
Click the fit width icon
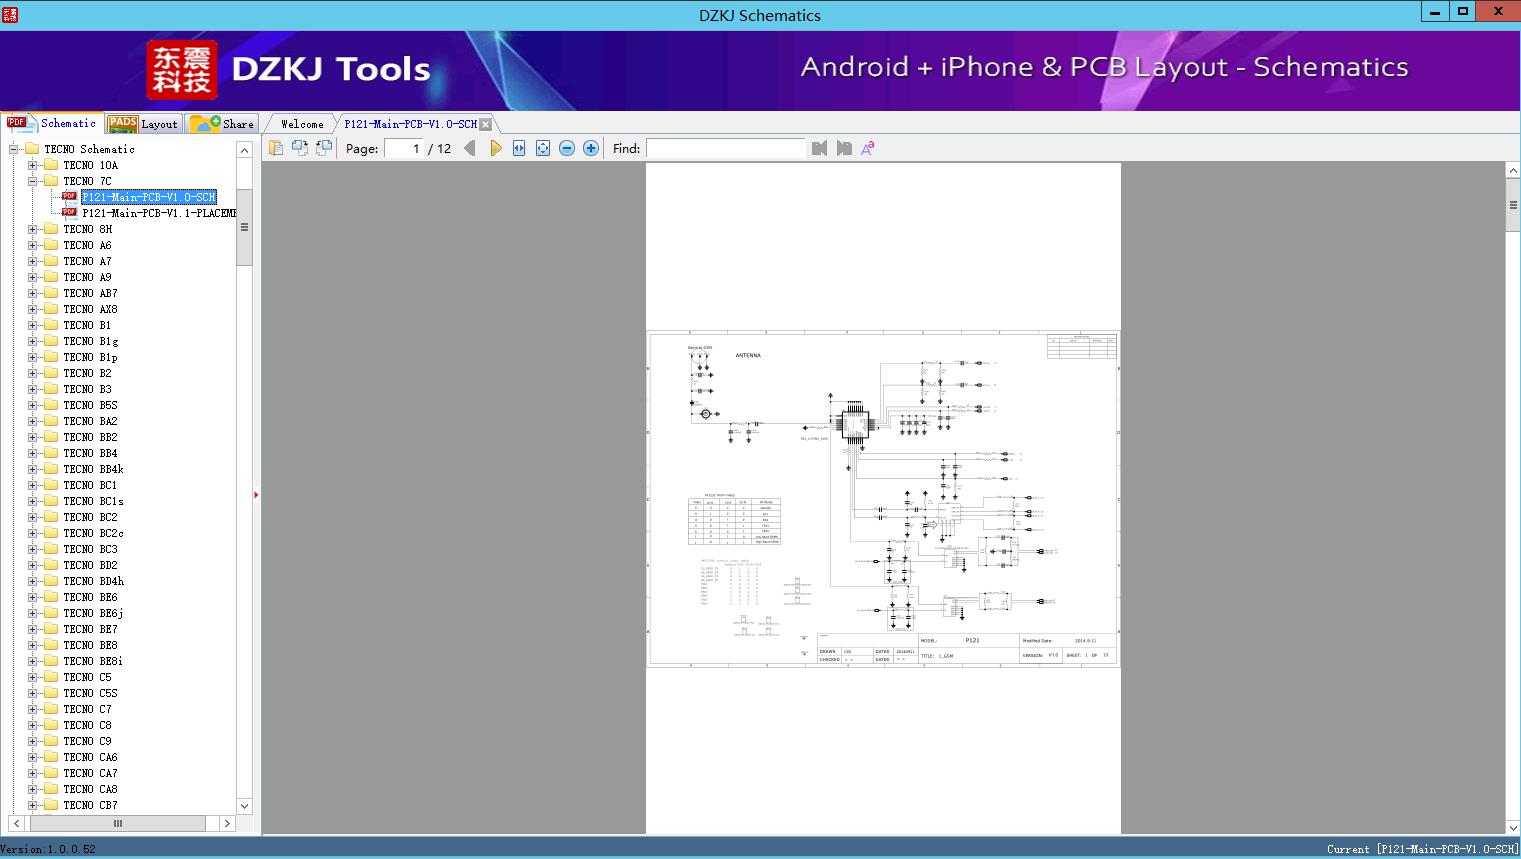click(x=519, y=148)
